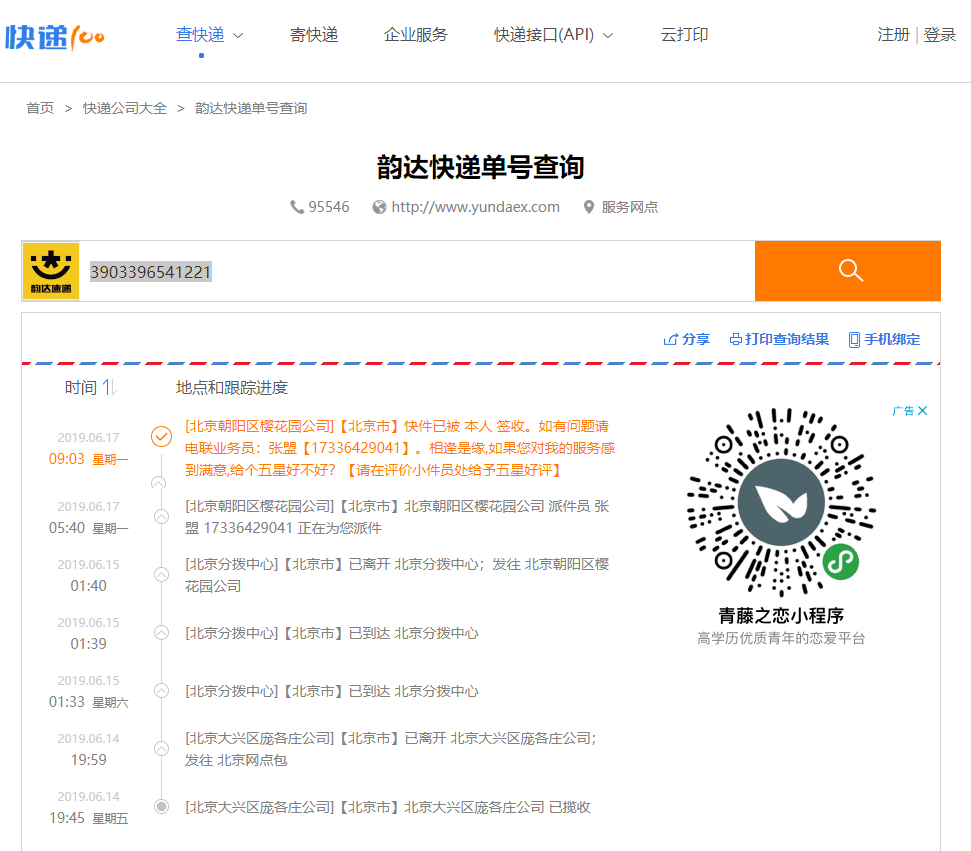This screenshot has width=971, height=851.
Task: Click 韵达快递单号查询 breadcrumb
Action: tap(251, 108)
